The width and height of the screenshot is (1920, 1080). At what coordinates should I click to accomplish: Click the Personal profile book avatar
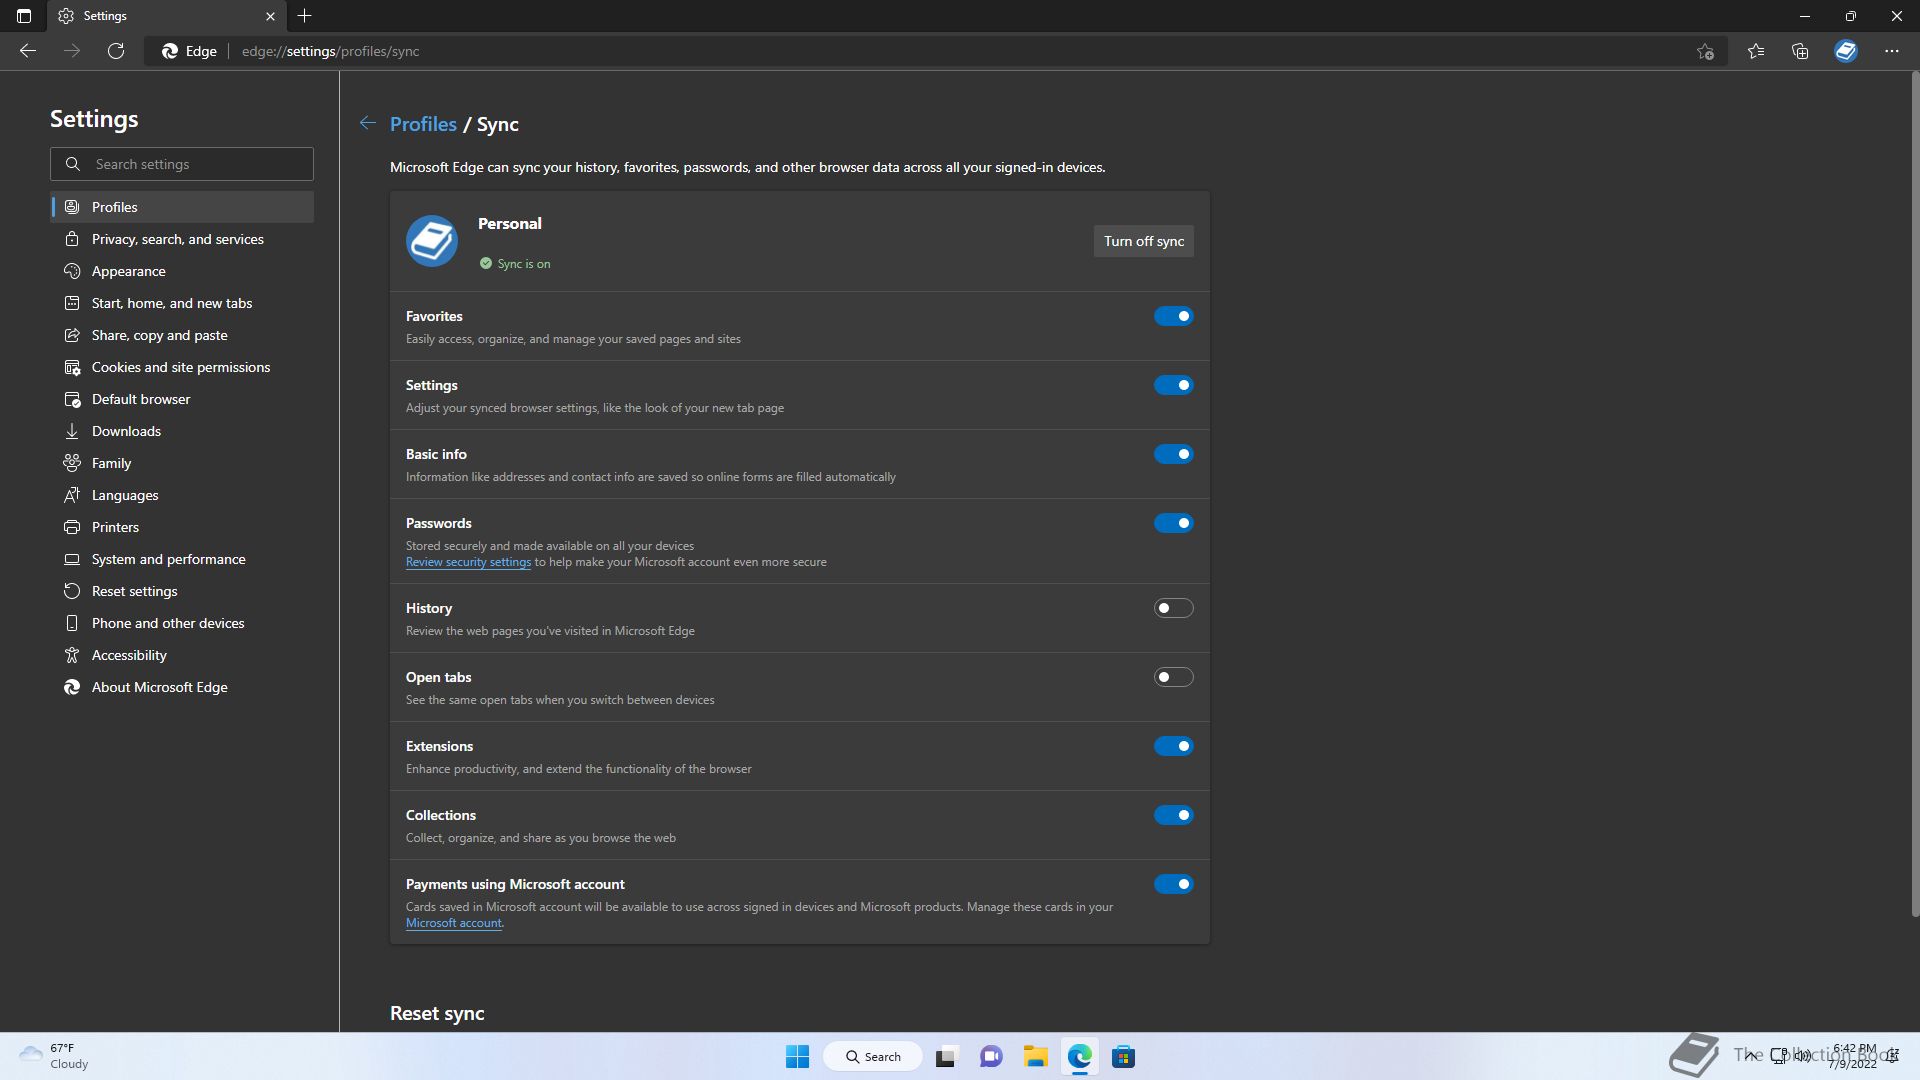coord(432,241)
